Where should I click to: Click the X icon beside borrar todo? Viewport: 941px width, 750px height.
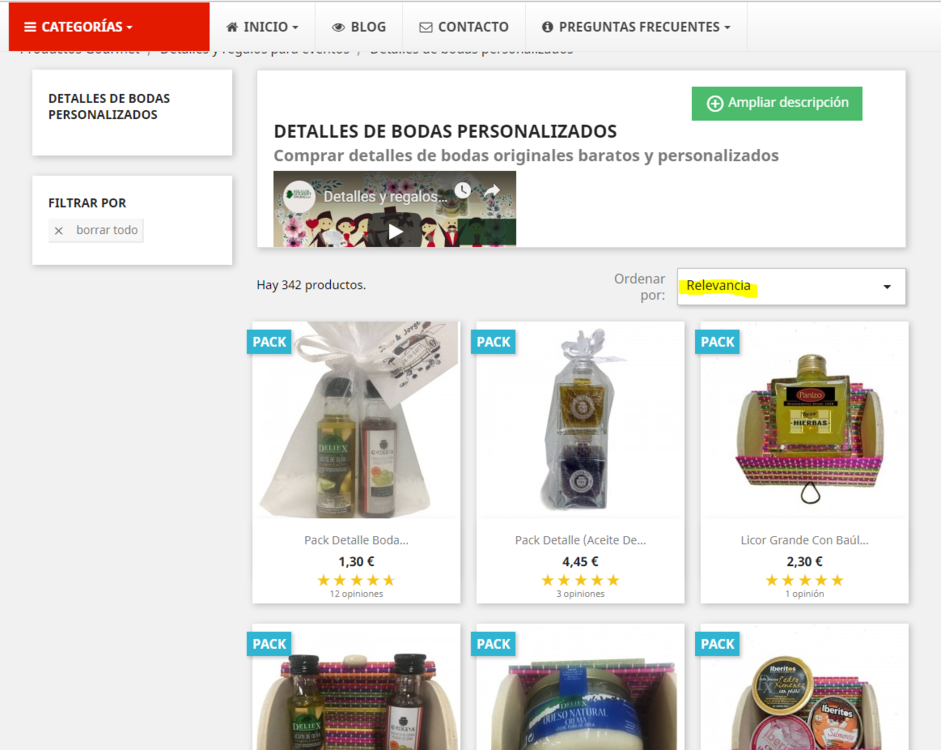[59, 230]
